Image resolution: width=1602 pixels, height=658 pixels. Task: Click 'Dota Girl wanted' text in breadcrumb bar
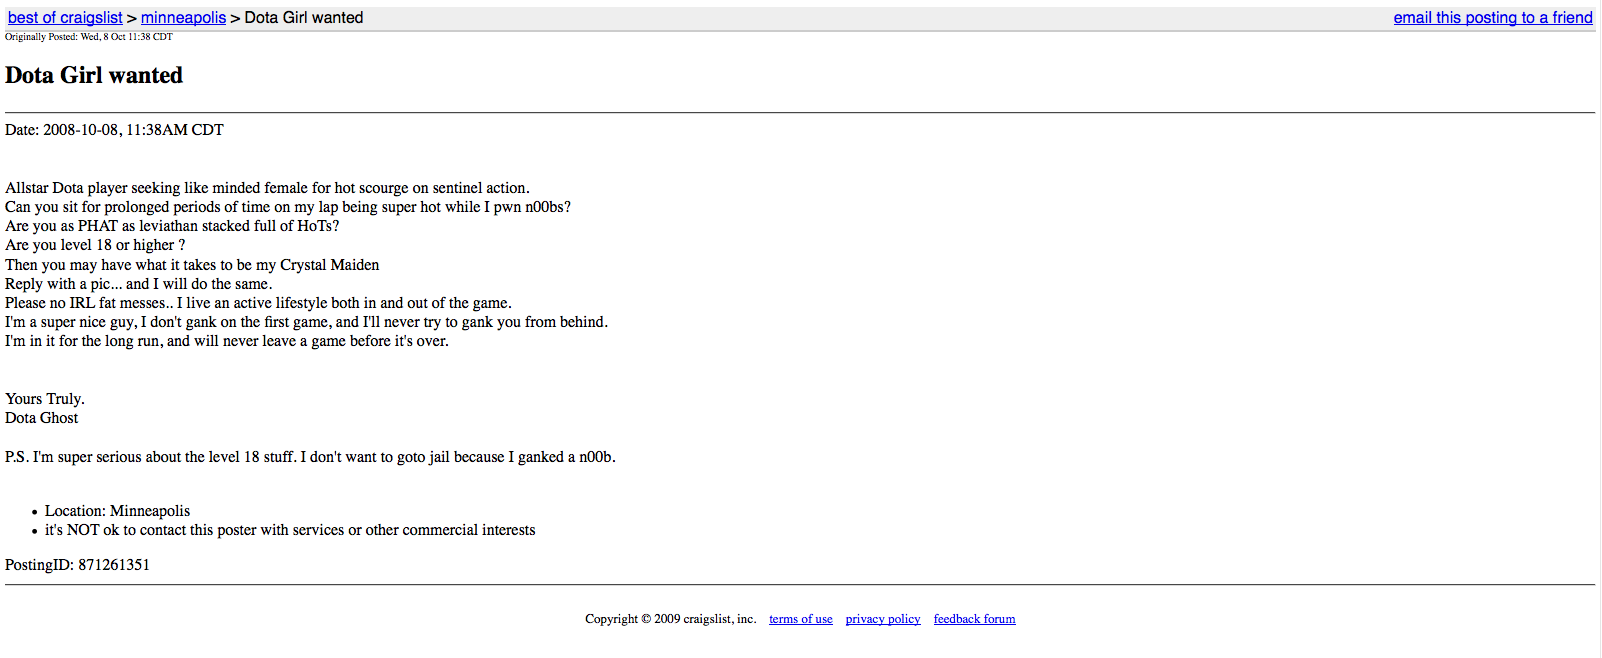(304, 18)
